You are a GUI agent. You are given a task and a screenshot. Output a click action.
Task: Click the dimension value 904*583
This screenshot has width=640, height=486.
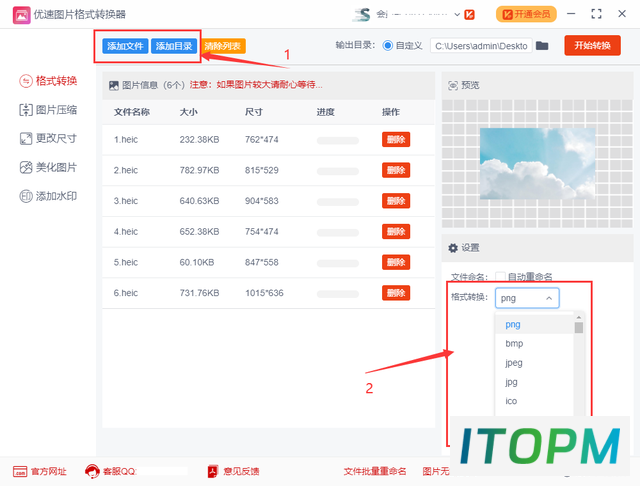262,201
